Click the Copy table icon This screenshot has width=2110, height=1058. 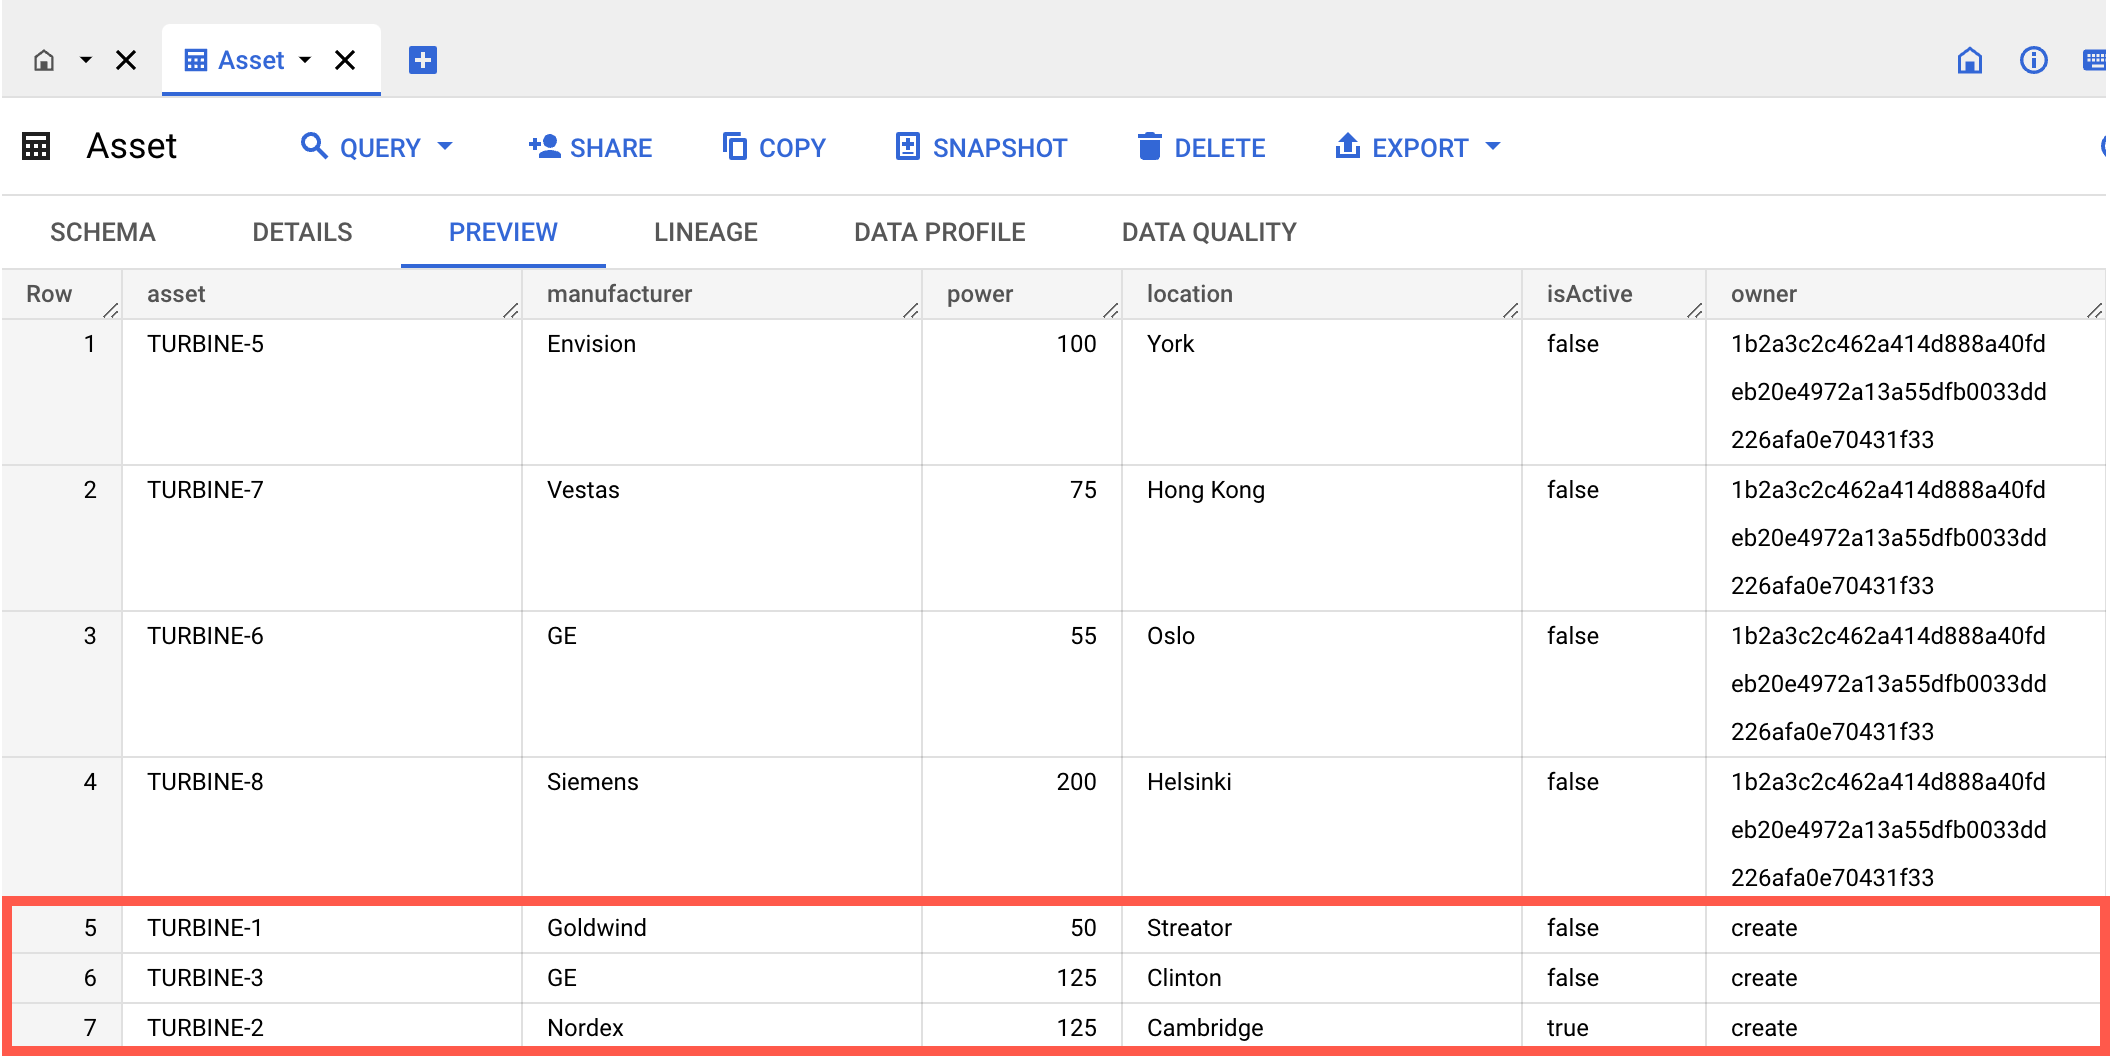(x=735, y=147)
